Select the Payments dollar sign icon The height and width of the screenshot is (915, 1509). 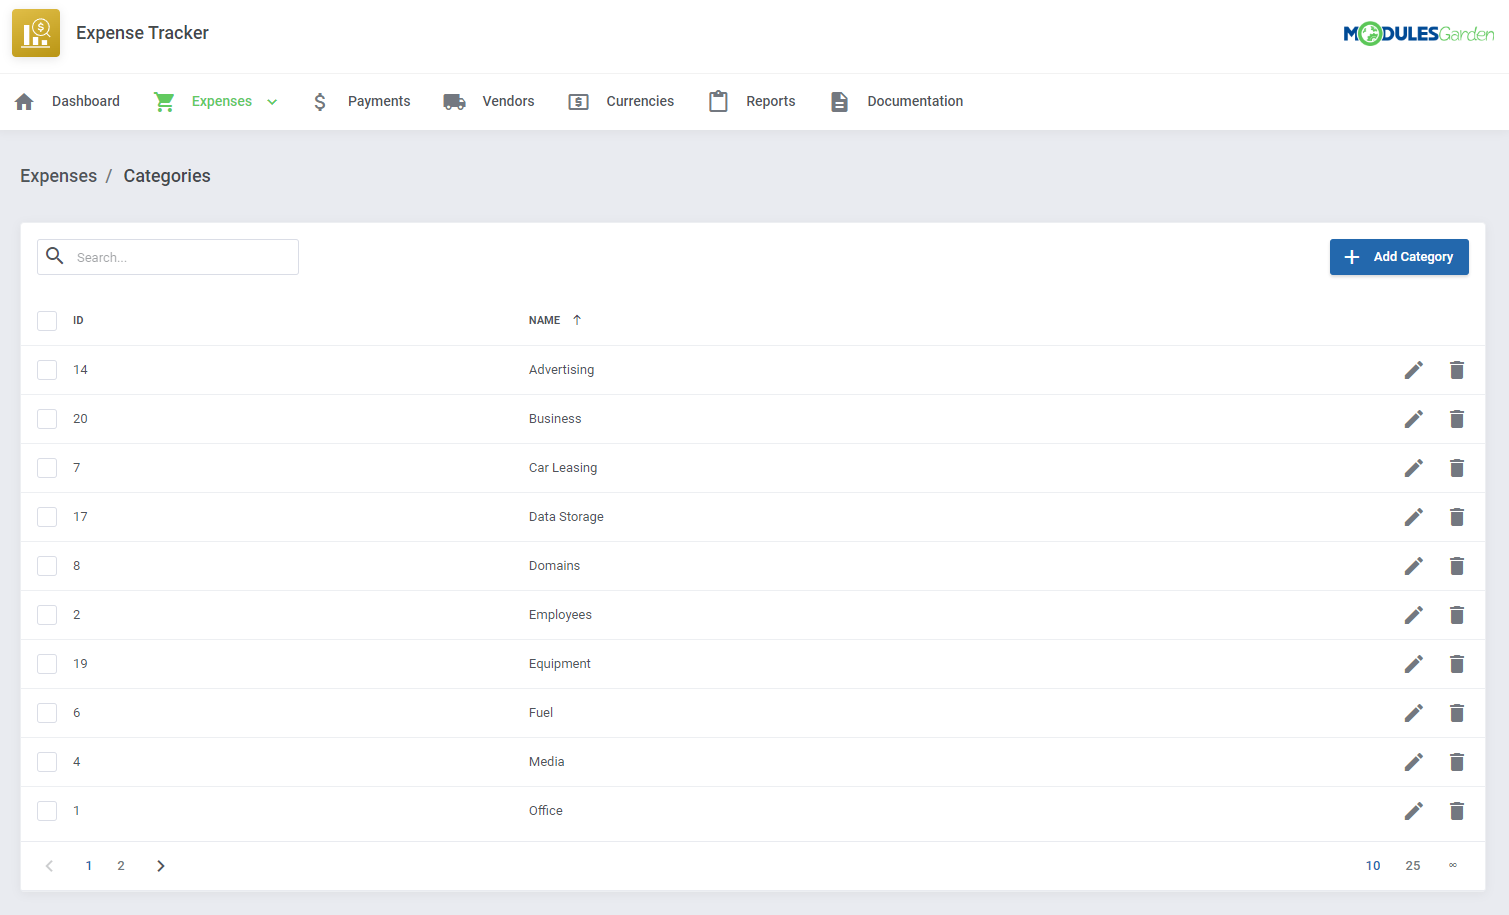(319, 101)
